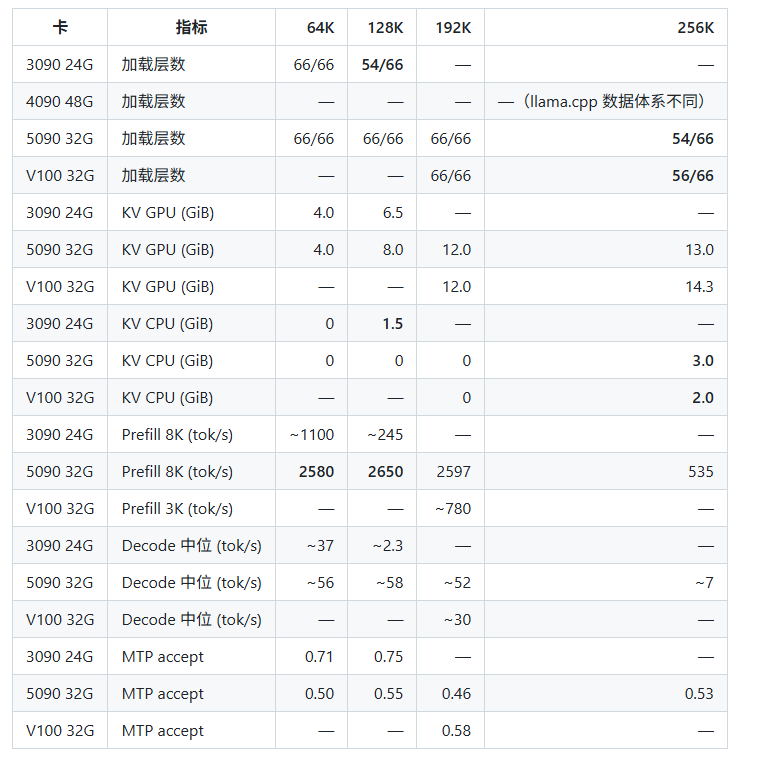
Task: Click Decode 中位 (tok/s) in the V100 row
Action: [x=192, y=620]
